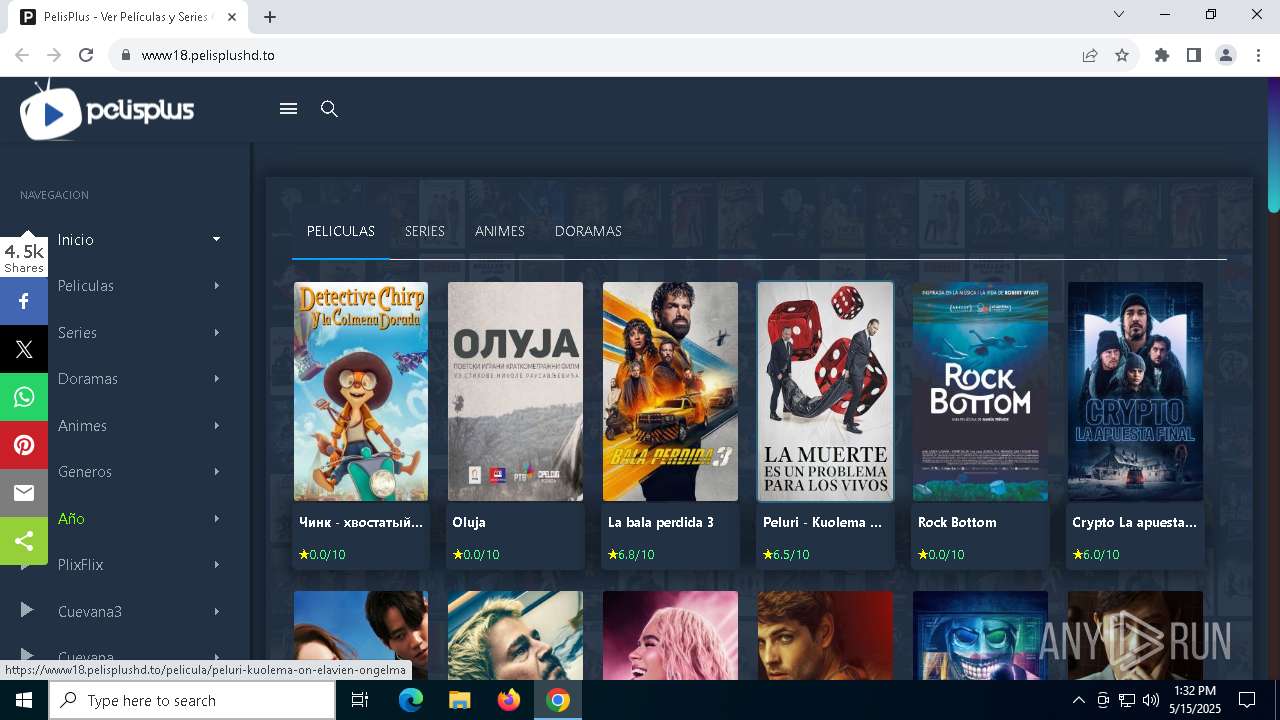Share by email icon
The width and height of the screenshot is (1280, 720).
coord(24,493)
